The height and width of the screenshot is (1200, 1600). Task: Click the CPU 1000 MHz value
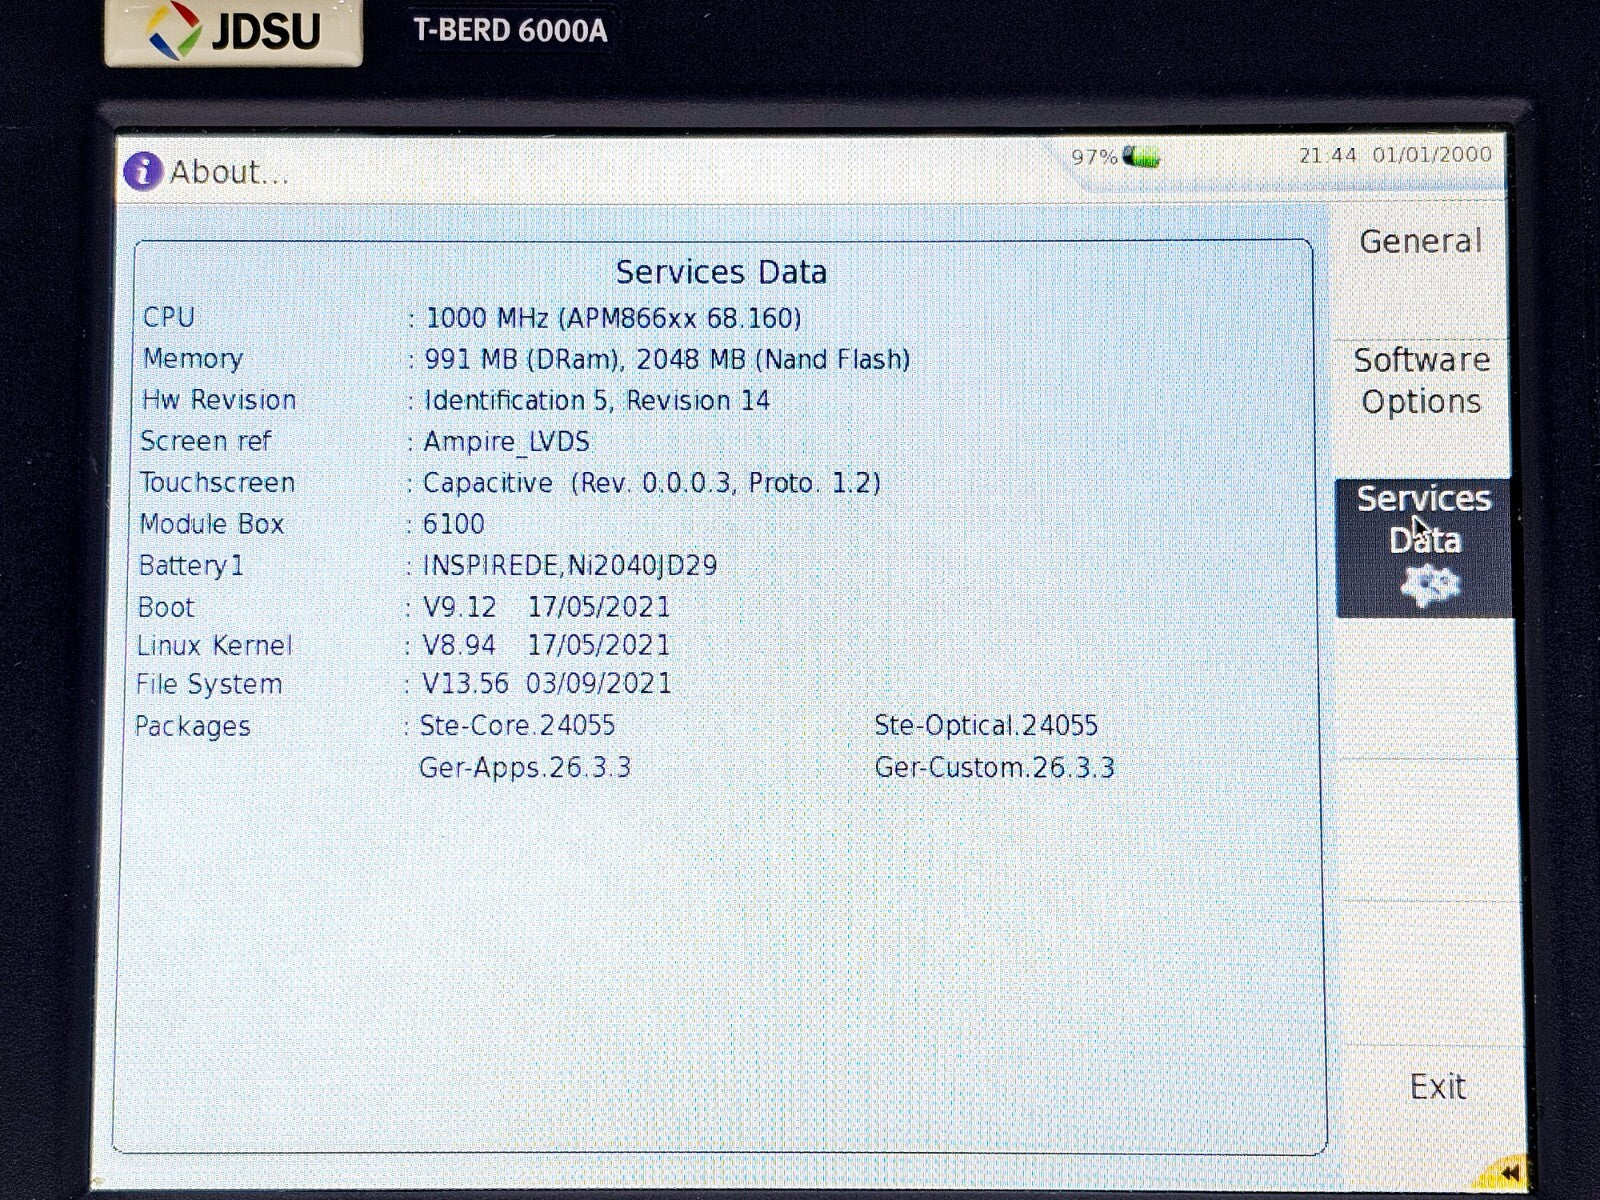click(613, 319)
